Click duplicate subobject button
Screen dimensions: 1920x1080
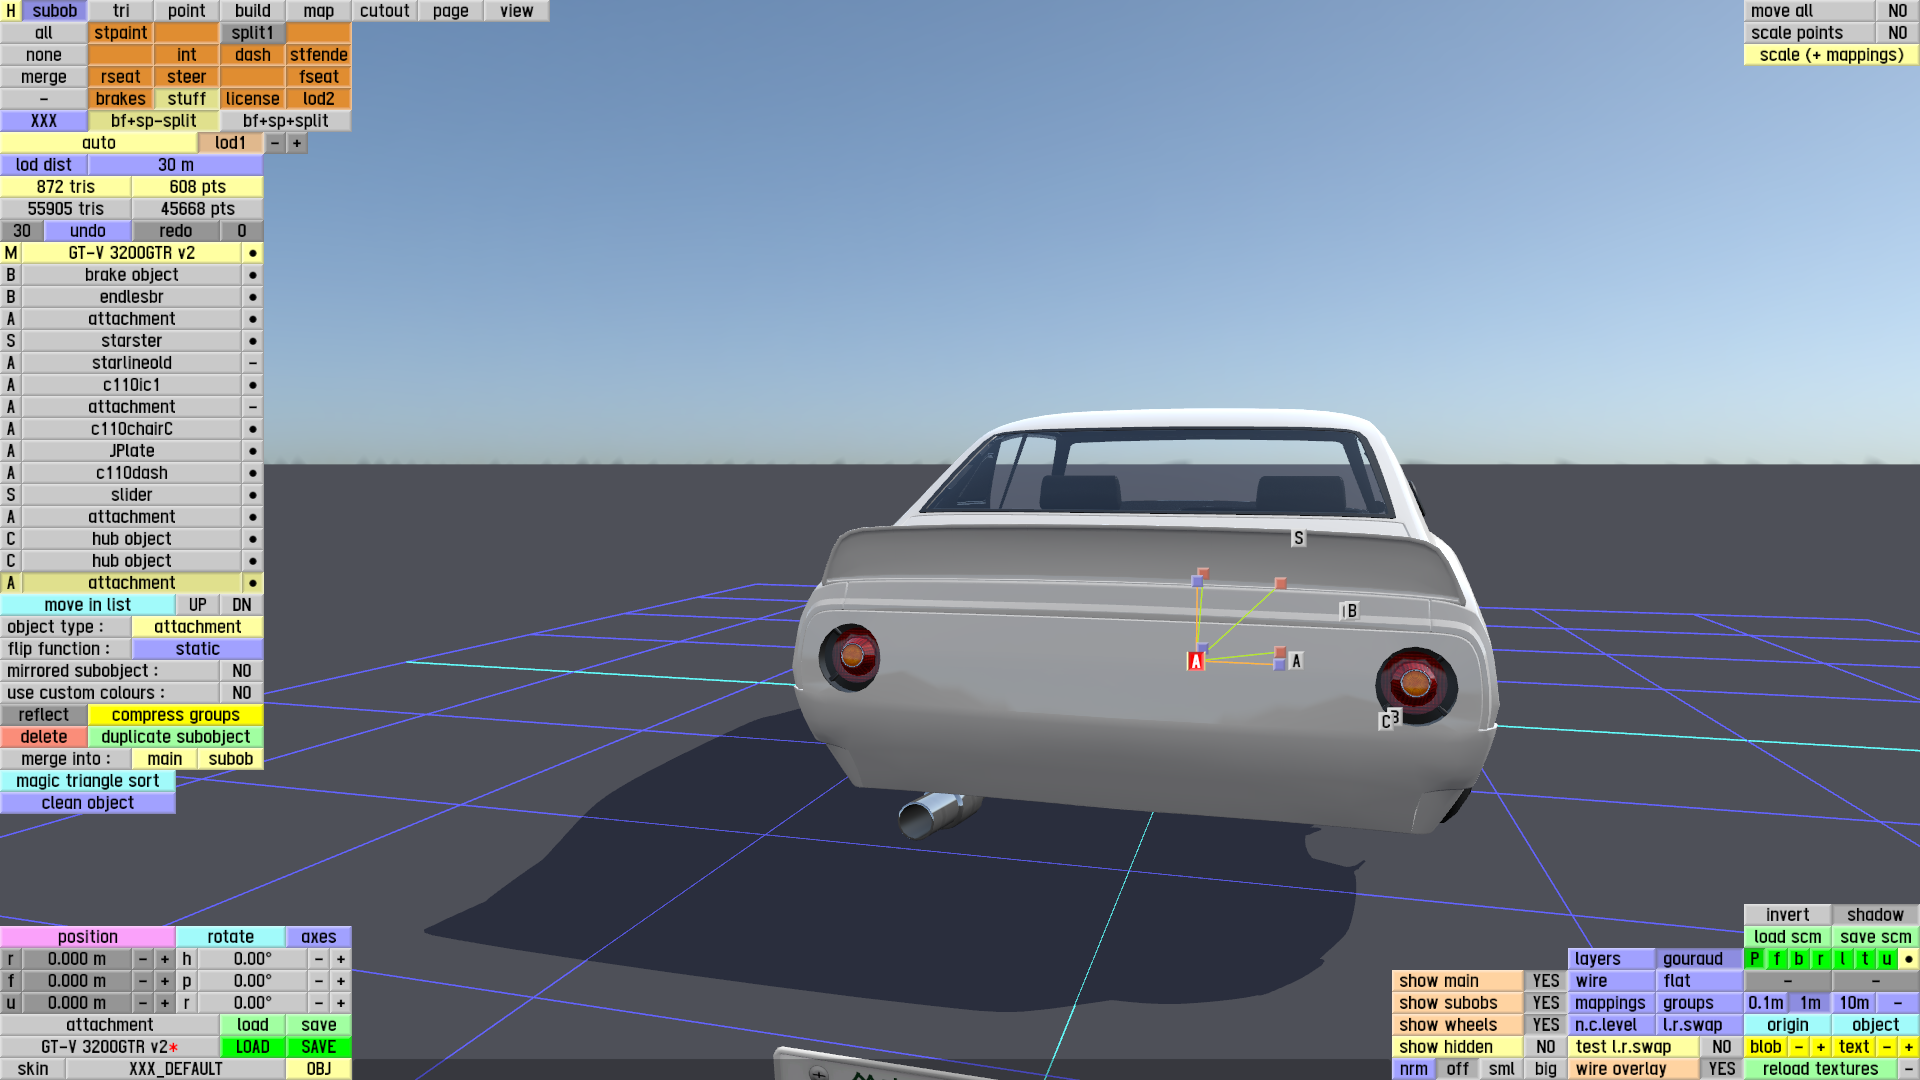175,737
